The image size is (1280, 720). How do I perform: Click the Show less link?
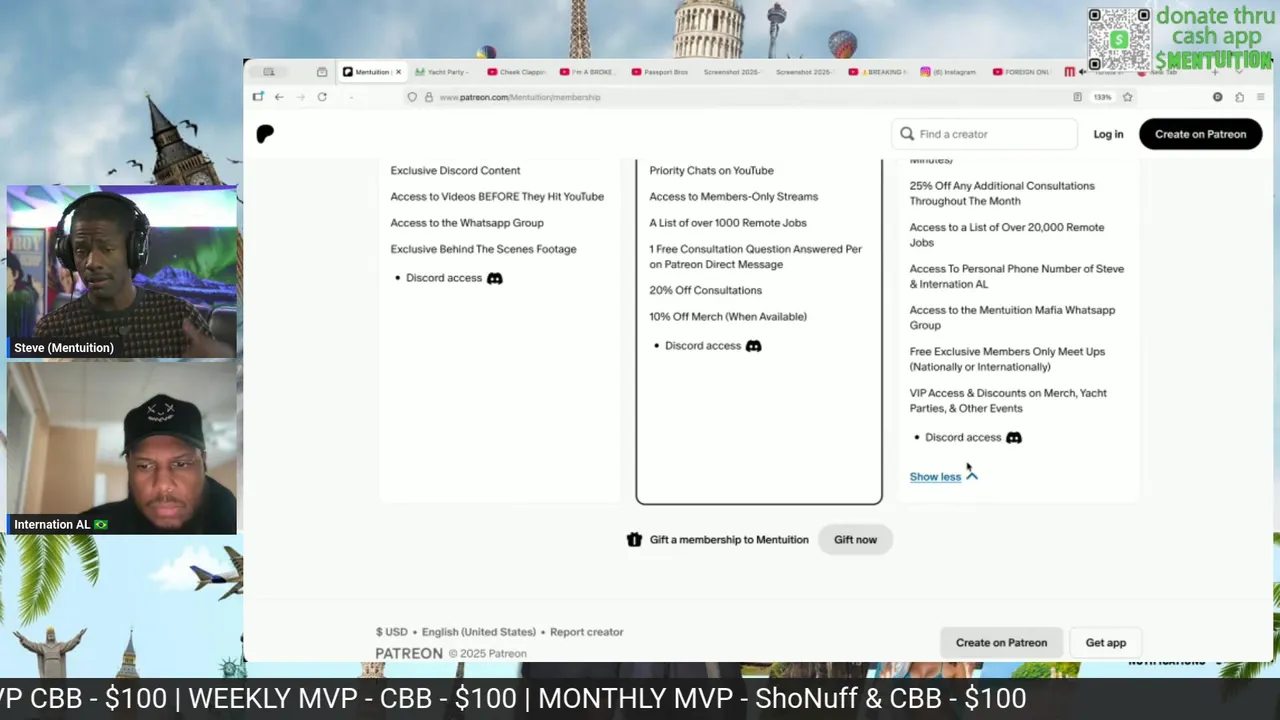pyautogui.click(x=935, y=477)
